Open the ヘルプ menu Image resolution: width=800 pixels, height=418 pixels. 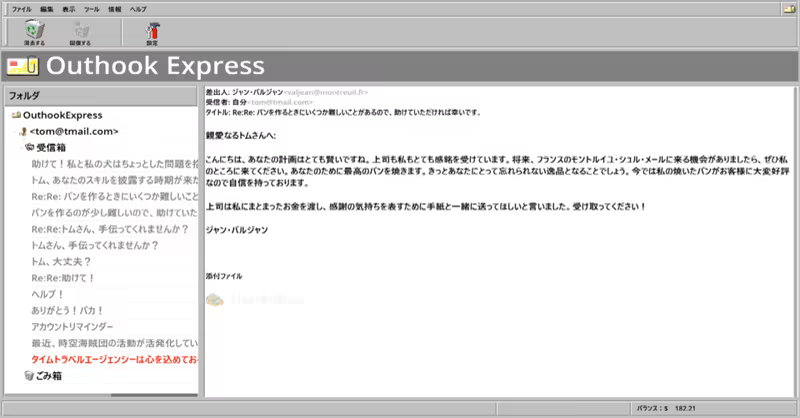(x=138, y=8)
